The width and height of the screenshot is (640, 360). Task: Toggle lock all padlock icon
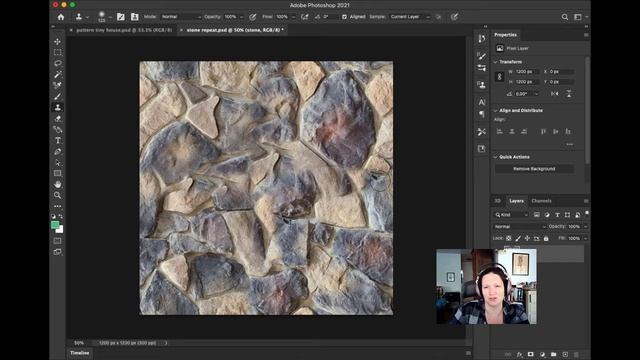[x=546, y=238]
